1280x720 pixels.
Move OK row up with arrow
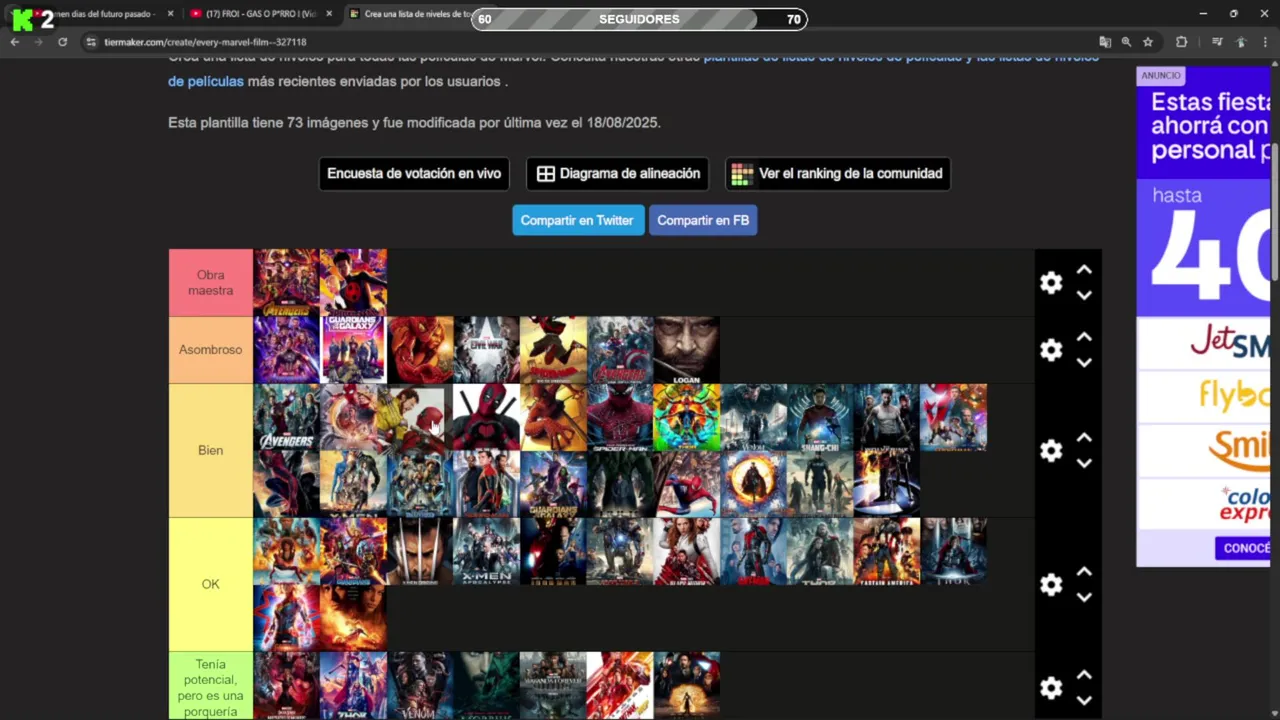click(1084, 572)
